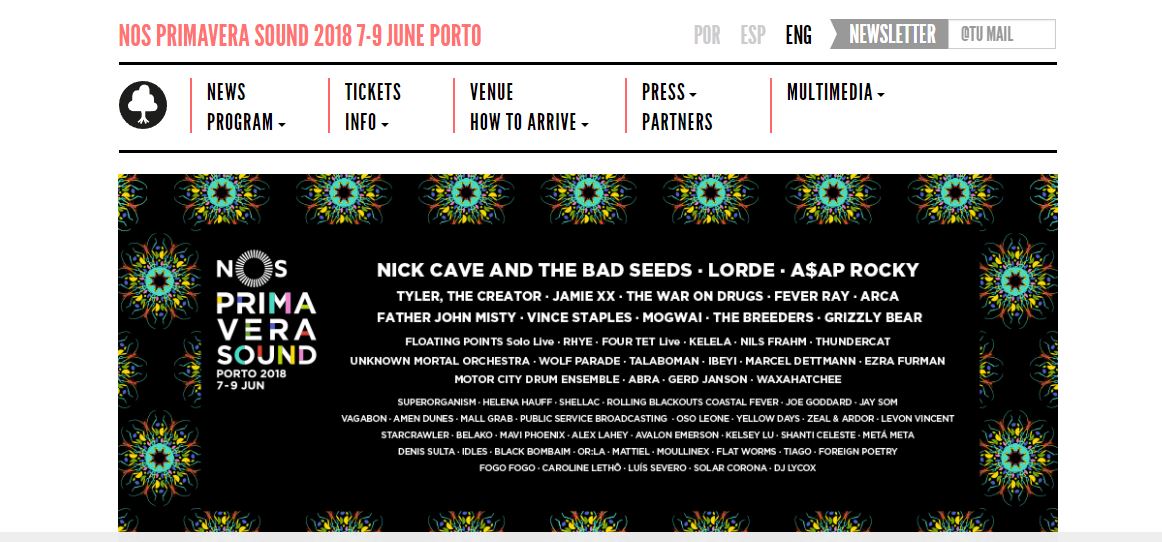The height and width of the screenshot is (542, 1162).
Task: Open the Partners page
Action: pyautogui.click(x=677, y=122)
